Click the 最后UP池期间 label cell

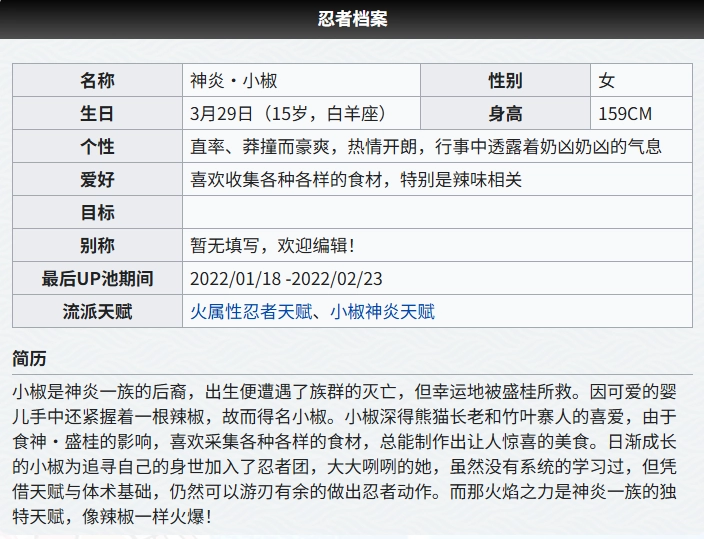98,279
